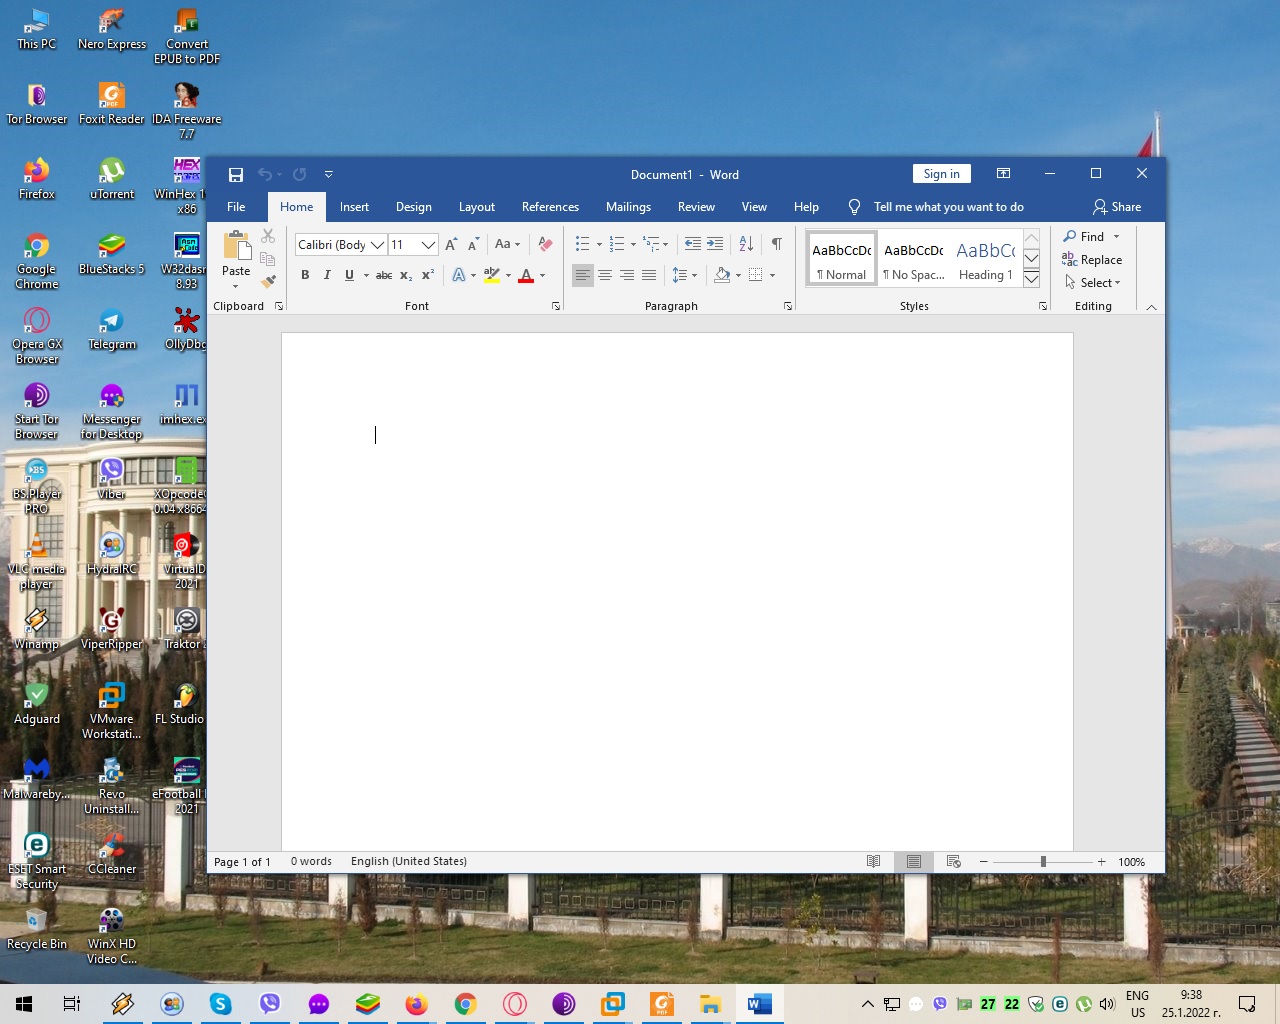The width and height of the screenshot is (1280, 1024).
Task: Center align the paragraph
Action: click(605, 275)
